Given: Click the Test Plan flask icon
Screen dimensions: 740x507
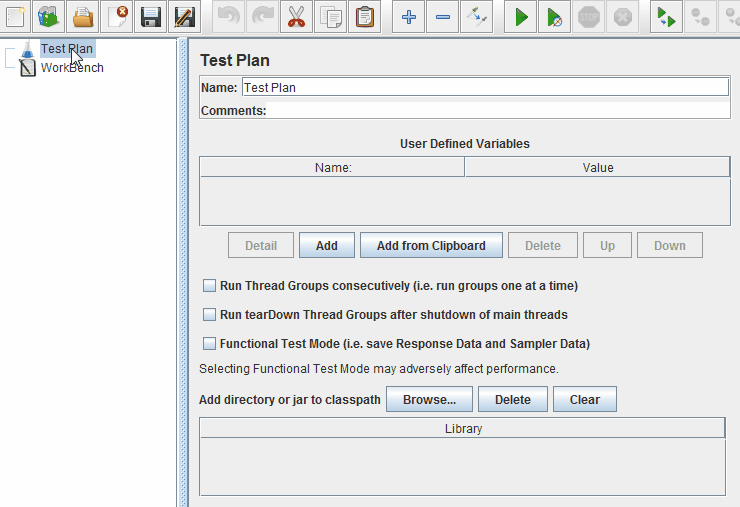Looking at the screenshot, I should (28, 49).
